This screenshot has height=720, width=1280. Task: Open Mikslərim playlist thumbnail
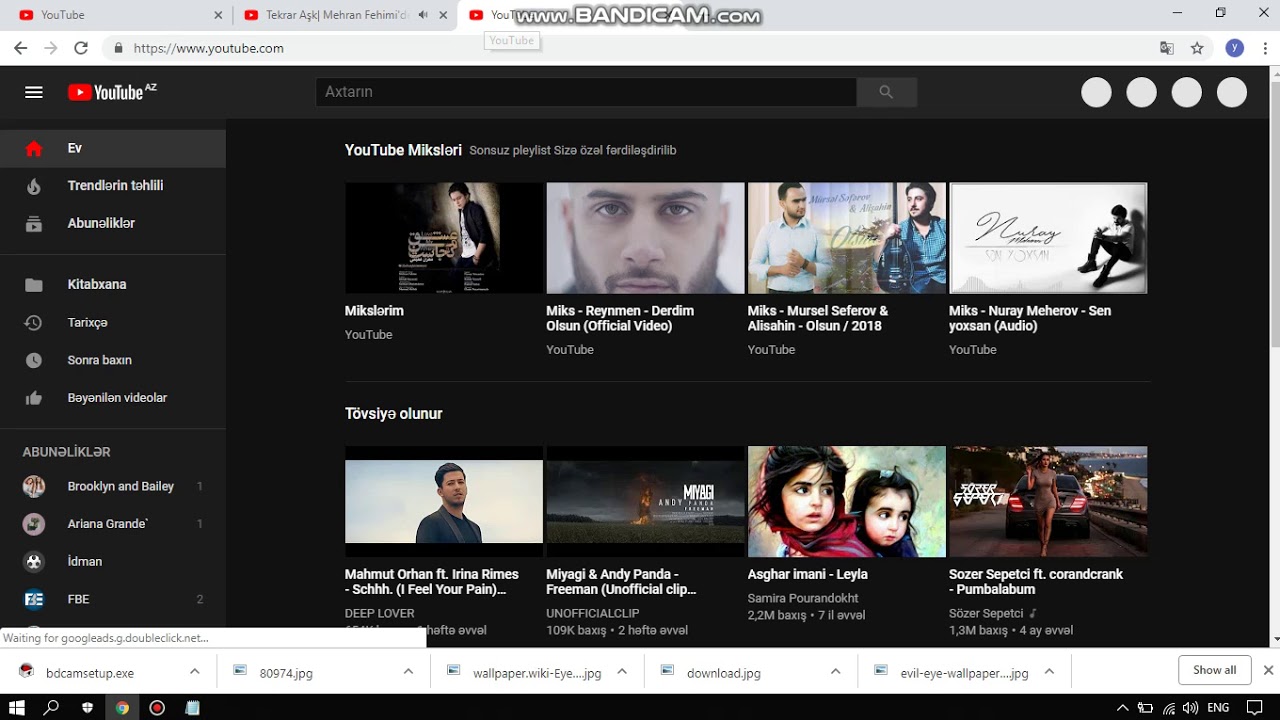tap(444, 238)
